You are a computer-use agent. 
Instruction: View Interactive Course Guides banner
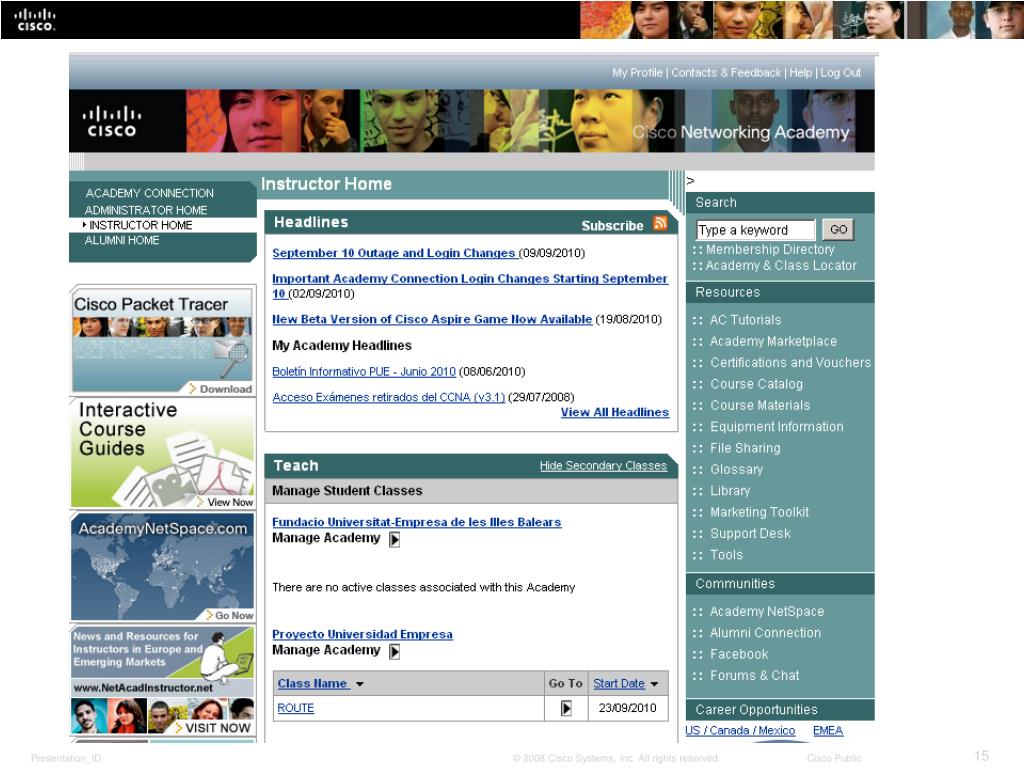click(x=162, y=453)
